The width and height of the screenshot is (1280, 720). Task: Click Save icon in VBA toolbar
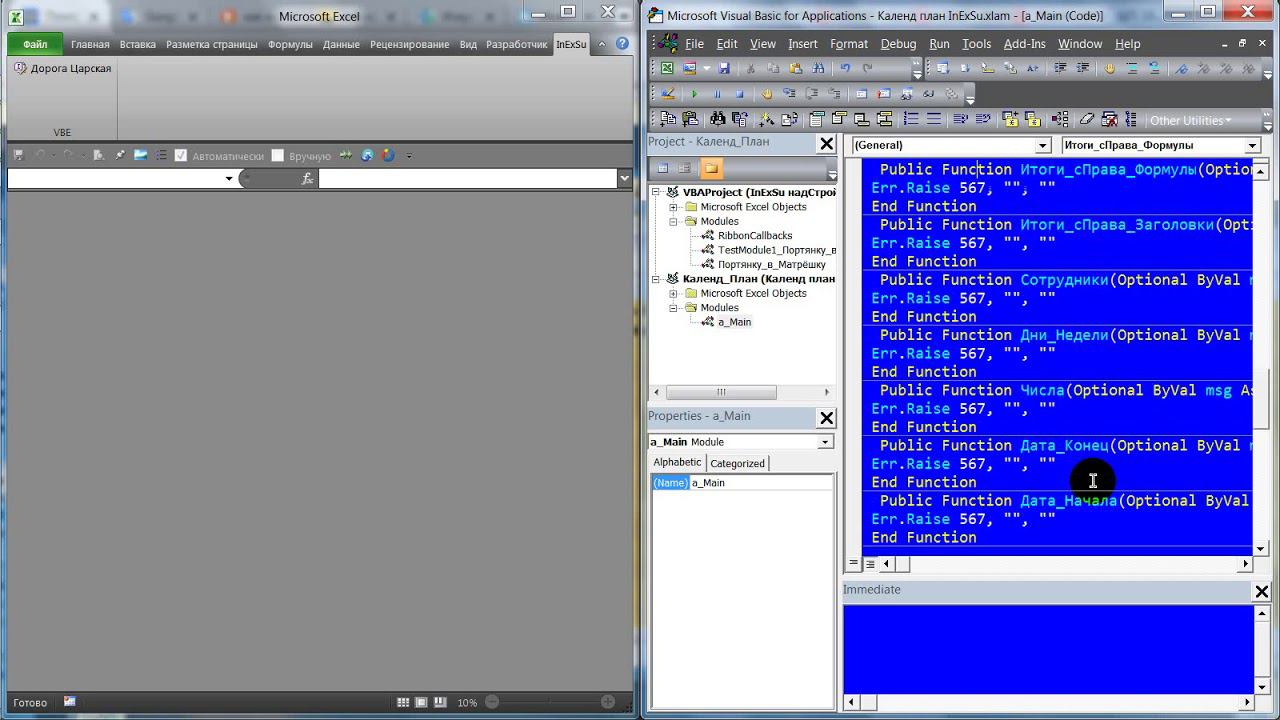tap(724, 69)
